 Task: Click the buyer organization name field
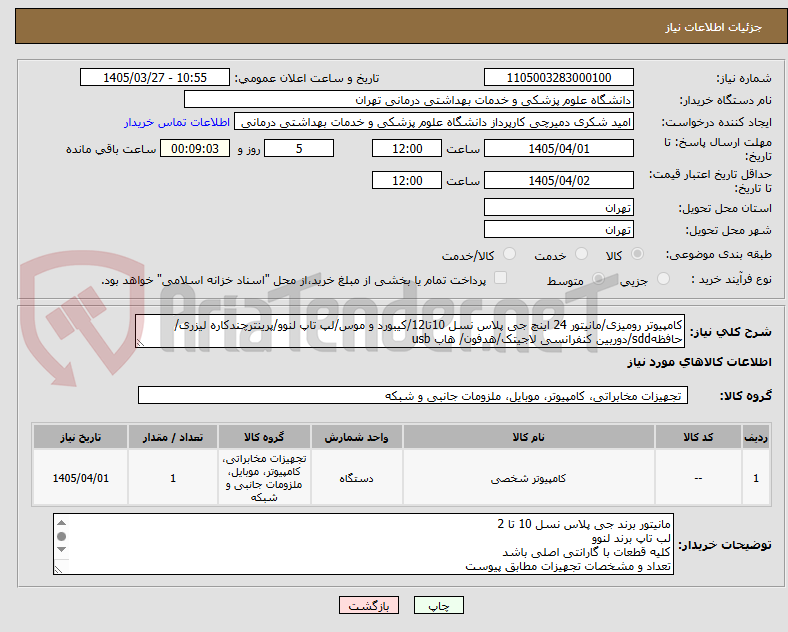(x=409, y=99)
